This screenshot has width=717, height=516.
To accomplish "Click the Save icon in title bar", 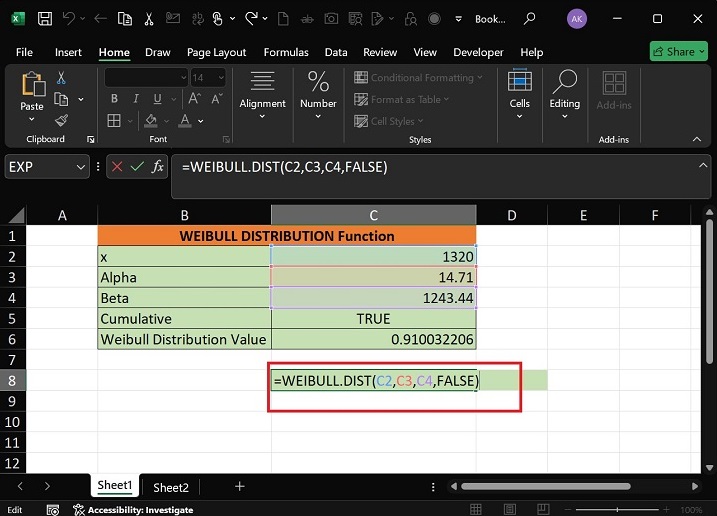I will [46, 19].
